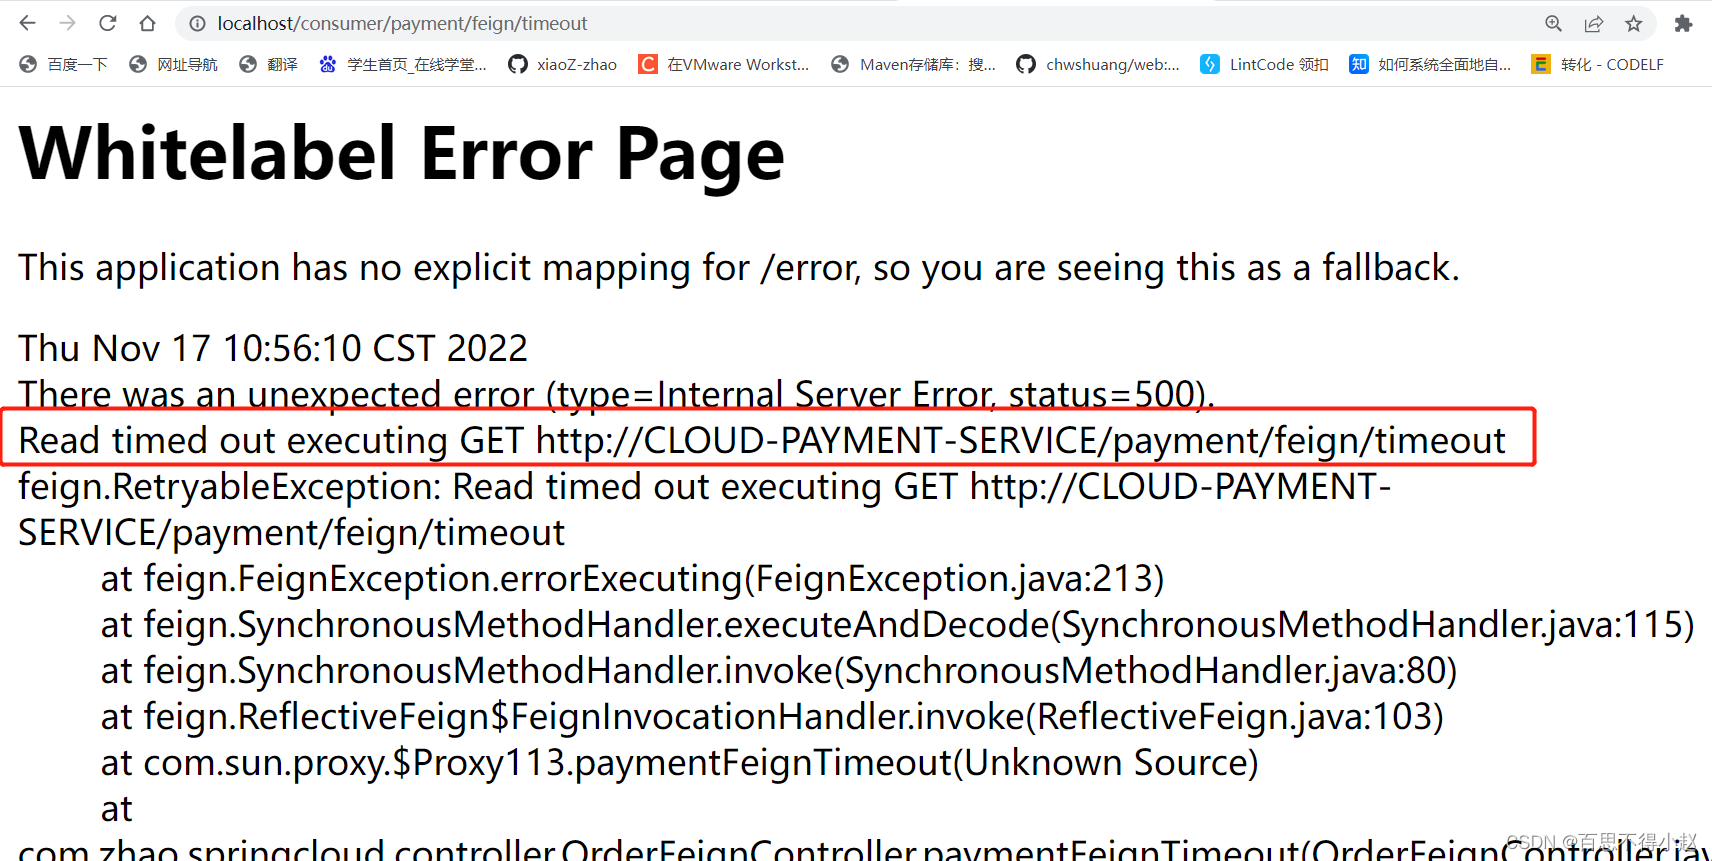1712x861 pixels.
Task: Go back to the previous page
Action: click(x=28, y=23)
